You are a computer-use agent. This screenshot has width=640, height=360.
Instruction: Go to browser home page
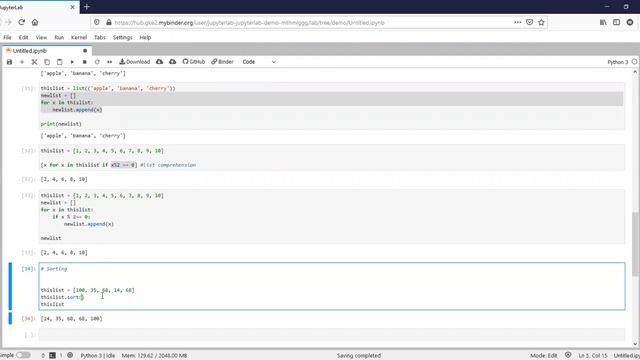35,22
